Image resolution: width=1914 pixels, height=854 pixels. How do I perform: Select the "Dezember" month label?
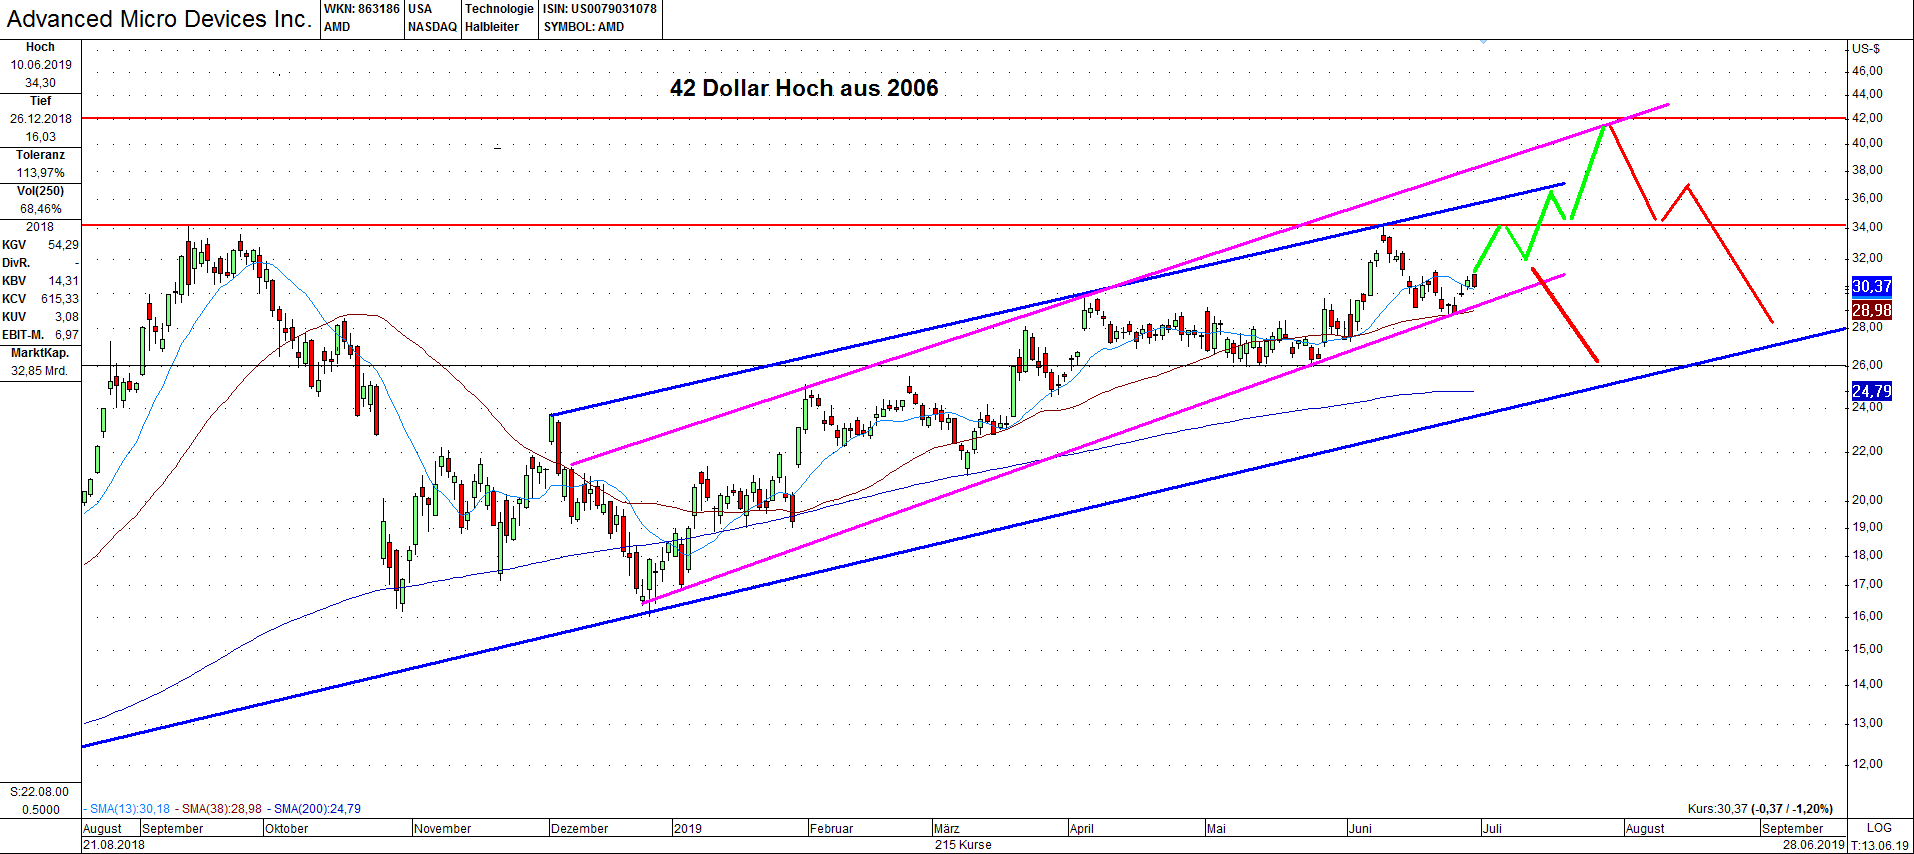[x=580, y=829]
